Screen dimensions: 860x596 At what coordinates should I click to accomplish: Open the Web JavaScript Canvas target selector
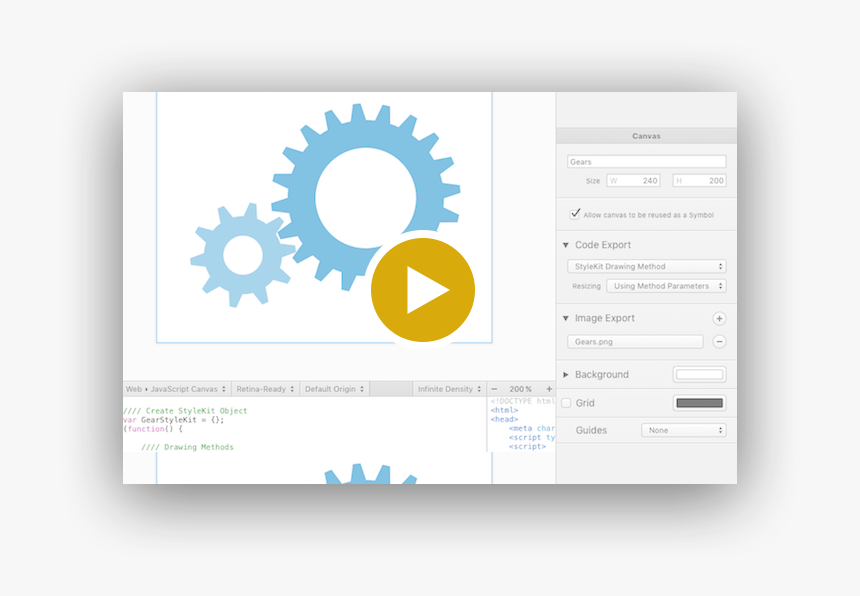tap(176, 389)
